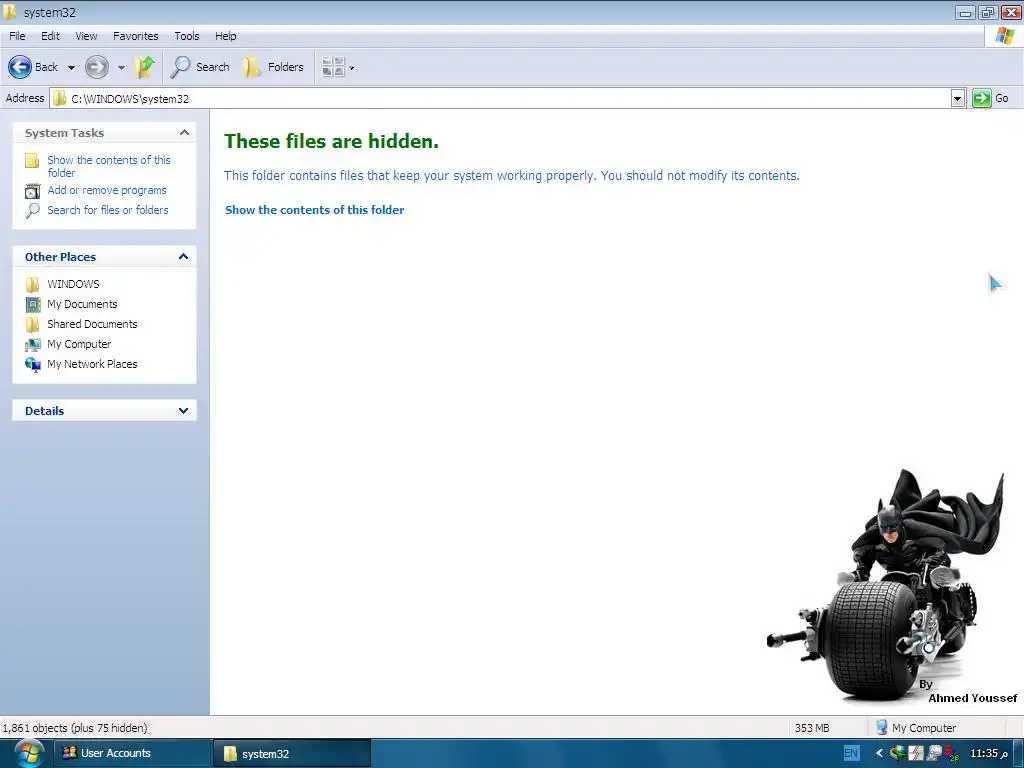Screen dimensions: 1024x768
Task: Click the Shared Documents folder icon
Action: [x=33, y=325]
